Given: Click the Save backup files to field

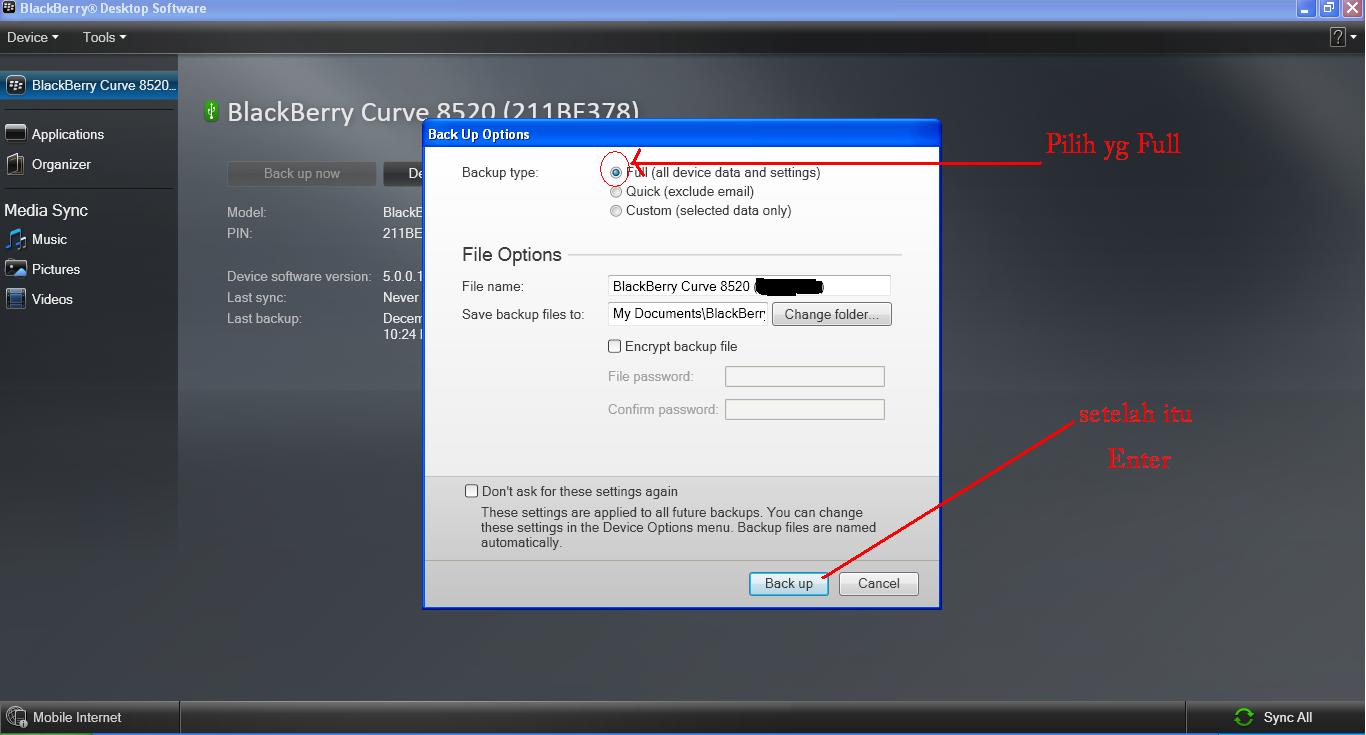Looking at the screenshot, I should click(688, 314).
